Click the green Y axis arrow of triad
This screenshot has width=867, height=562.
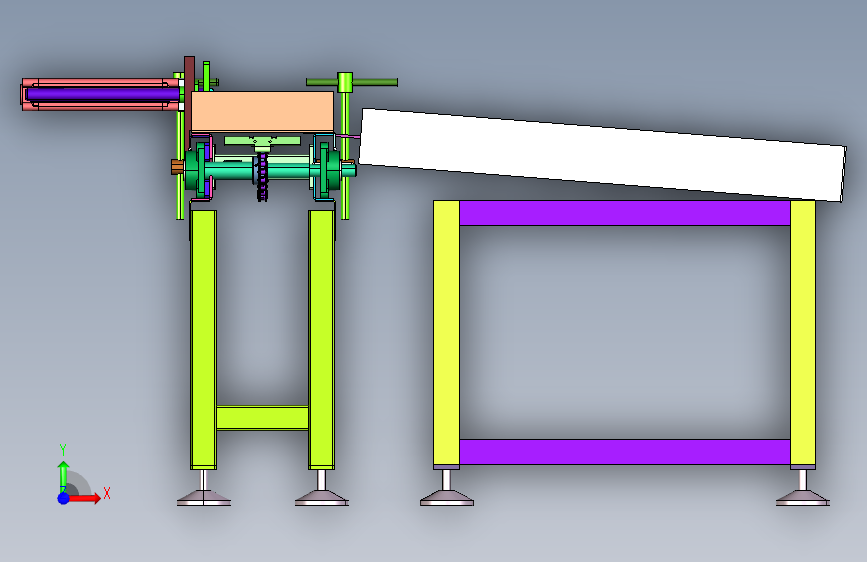64,476
